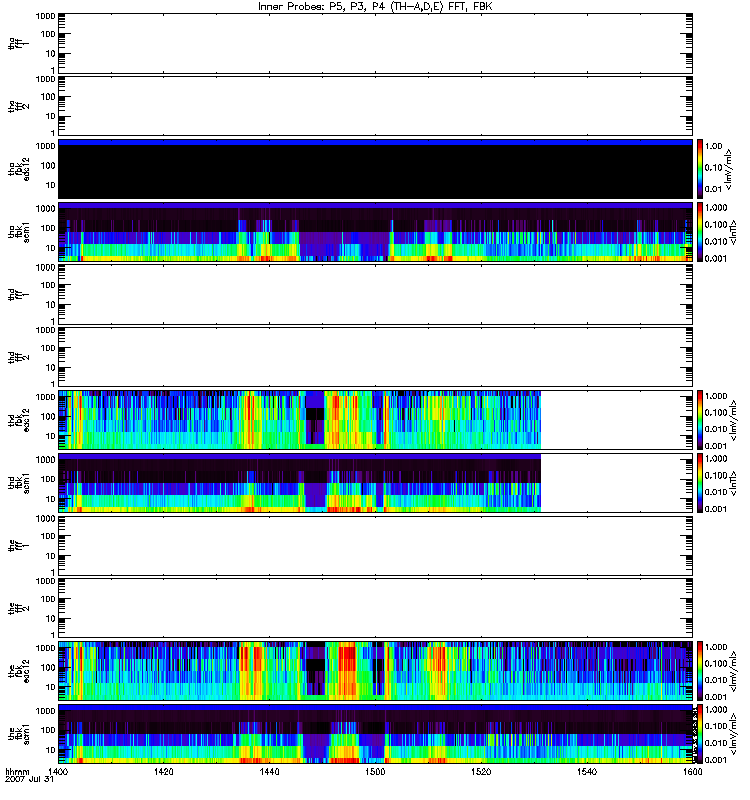Click the color bar beside the fbk scm1
This screenshot has height=800, width=750.
click(x=700, y=734)
